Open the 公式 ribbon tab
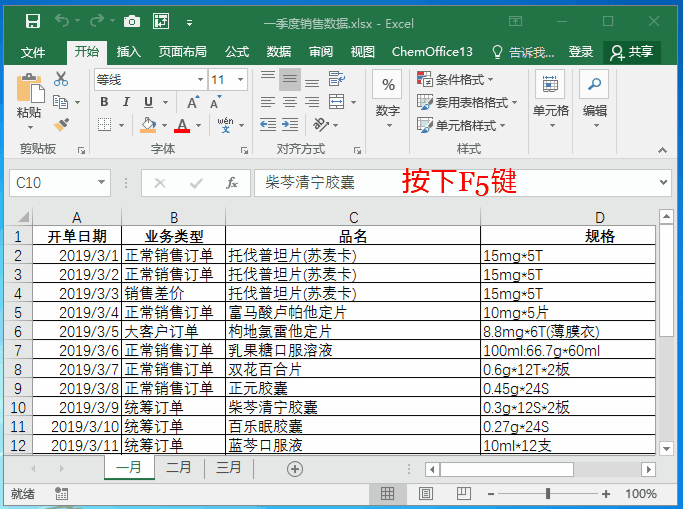683x509 pixels. [x=237, y=52]
